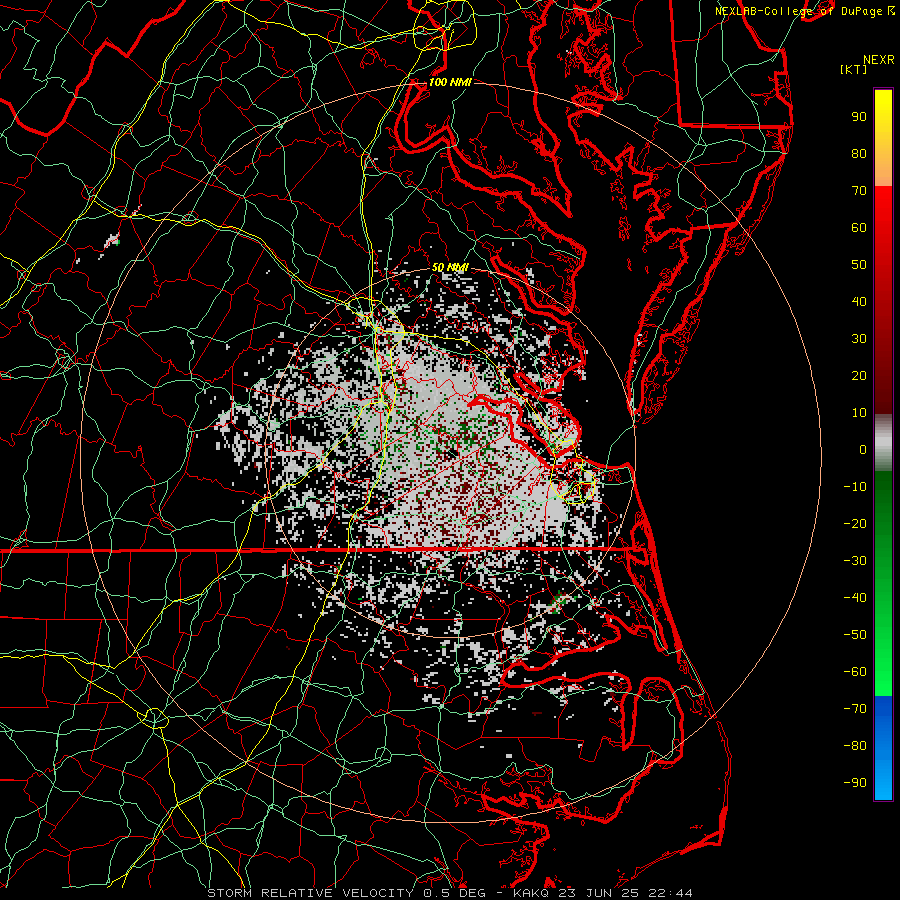The height and width of the screenshot is (900, 900).
Task: Click the -60 knots scale label
Action: [855, 672]
